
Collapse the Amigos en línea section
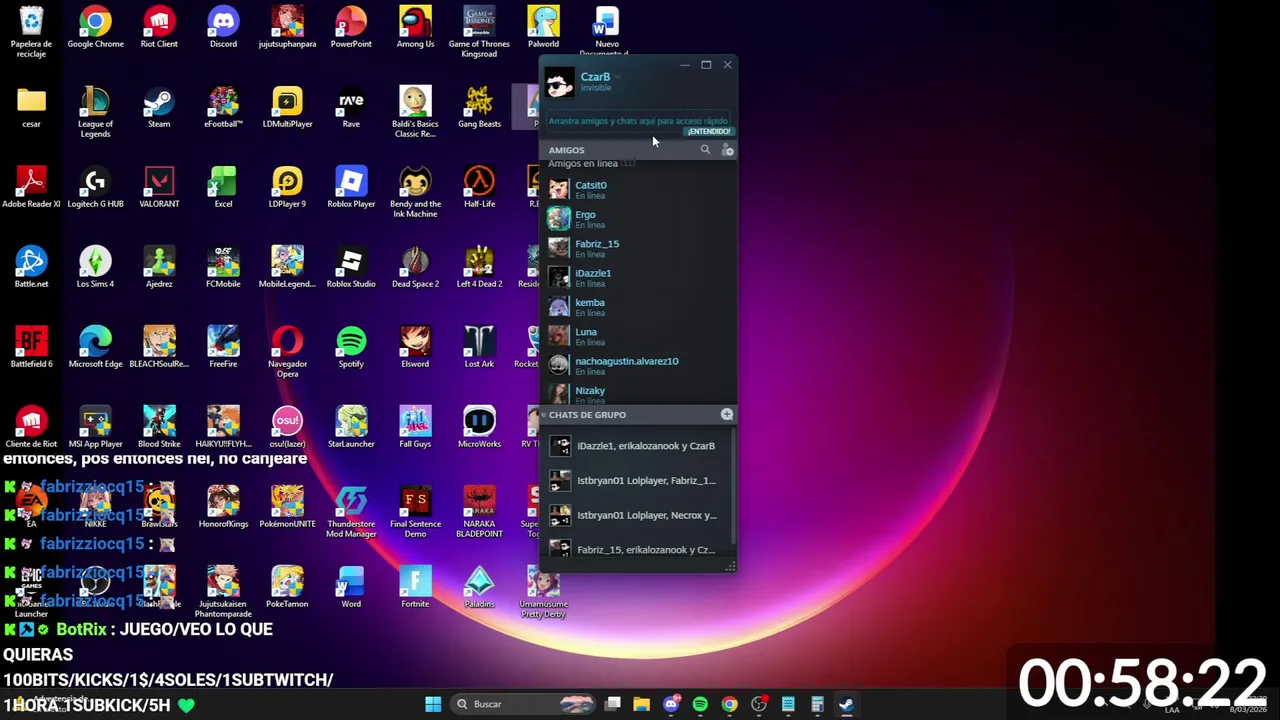[x=591, y=163]
